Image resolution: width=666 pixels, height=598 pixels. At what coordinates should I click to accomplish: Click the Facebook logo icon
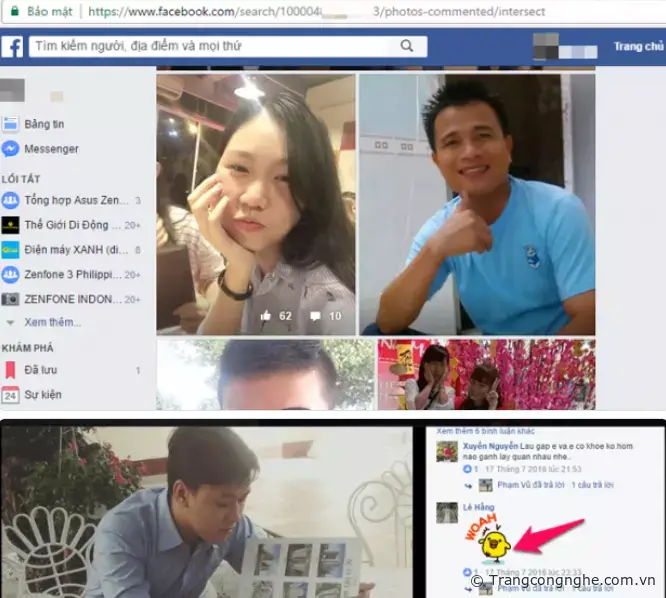coord(13,46)
